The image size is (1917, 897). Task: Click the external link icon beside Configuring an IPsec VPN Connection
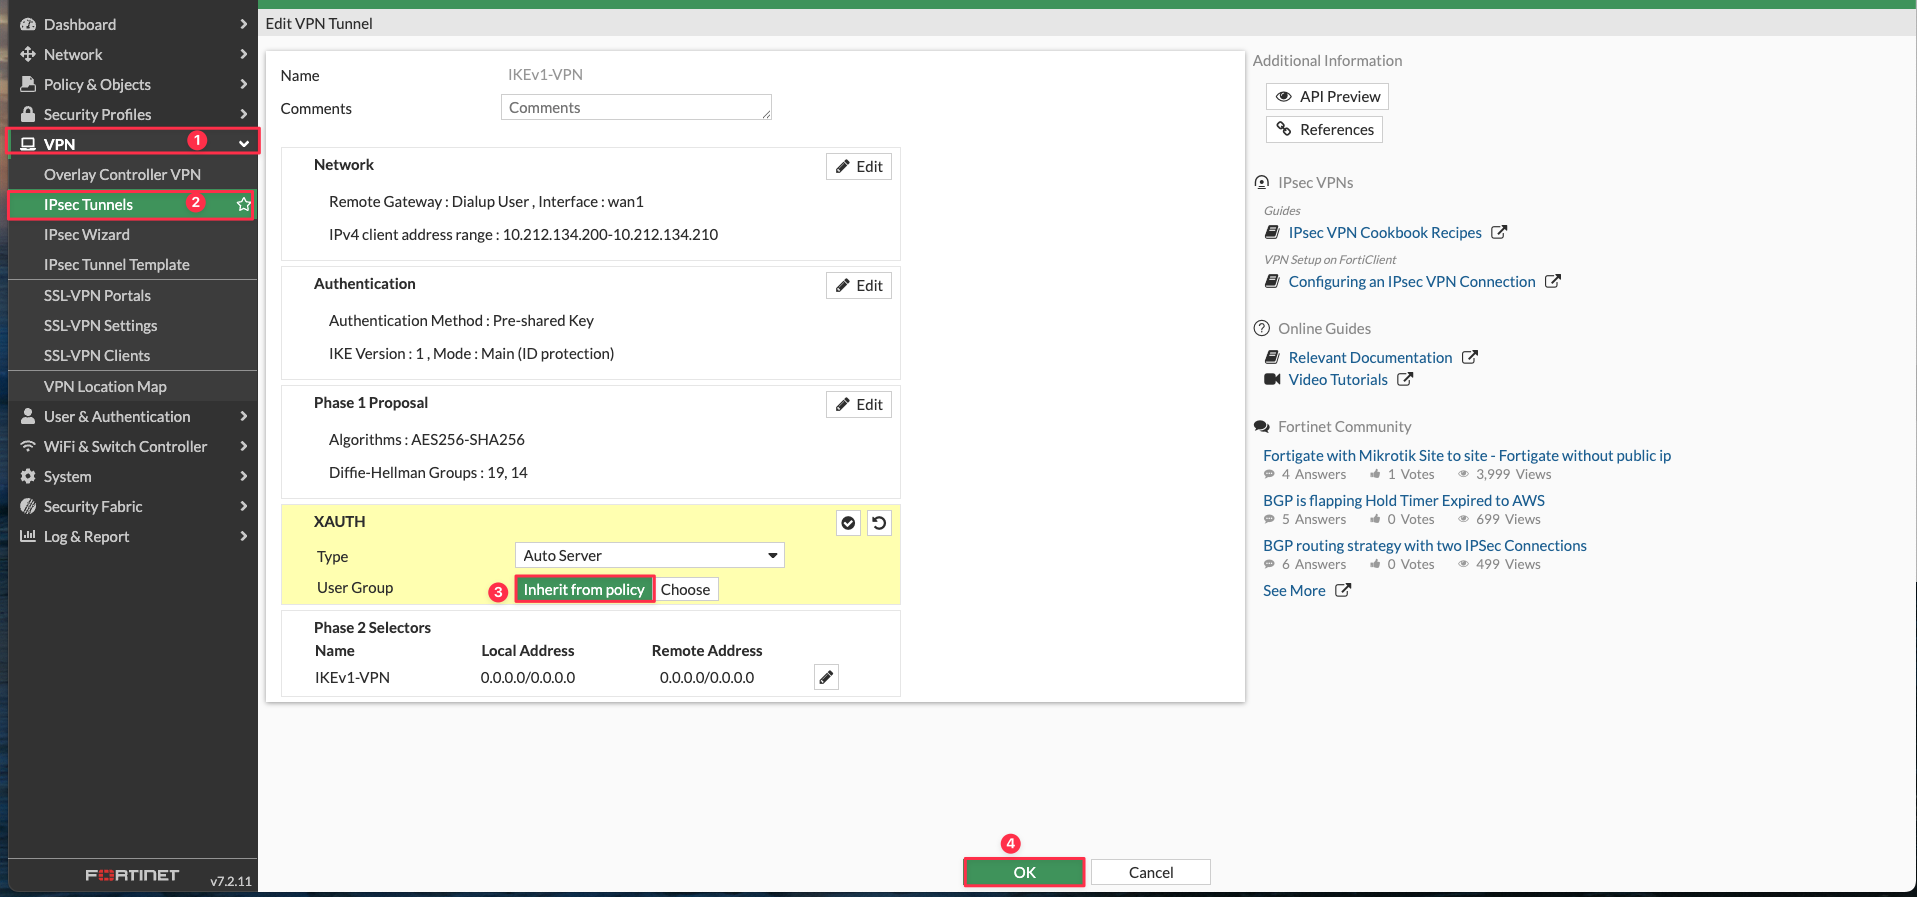[1553, 281]
